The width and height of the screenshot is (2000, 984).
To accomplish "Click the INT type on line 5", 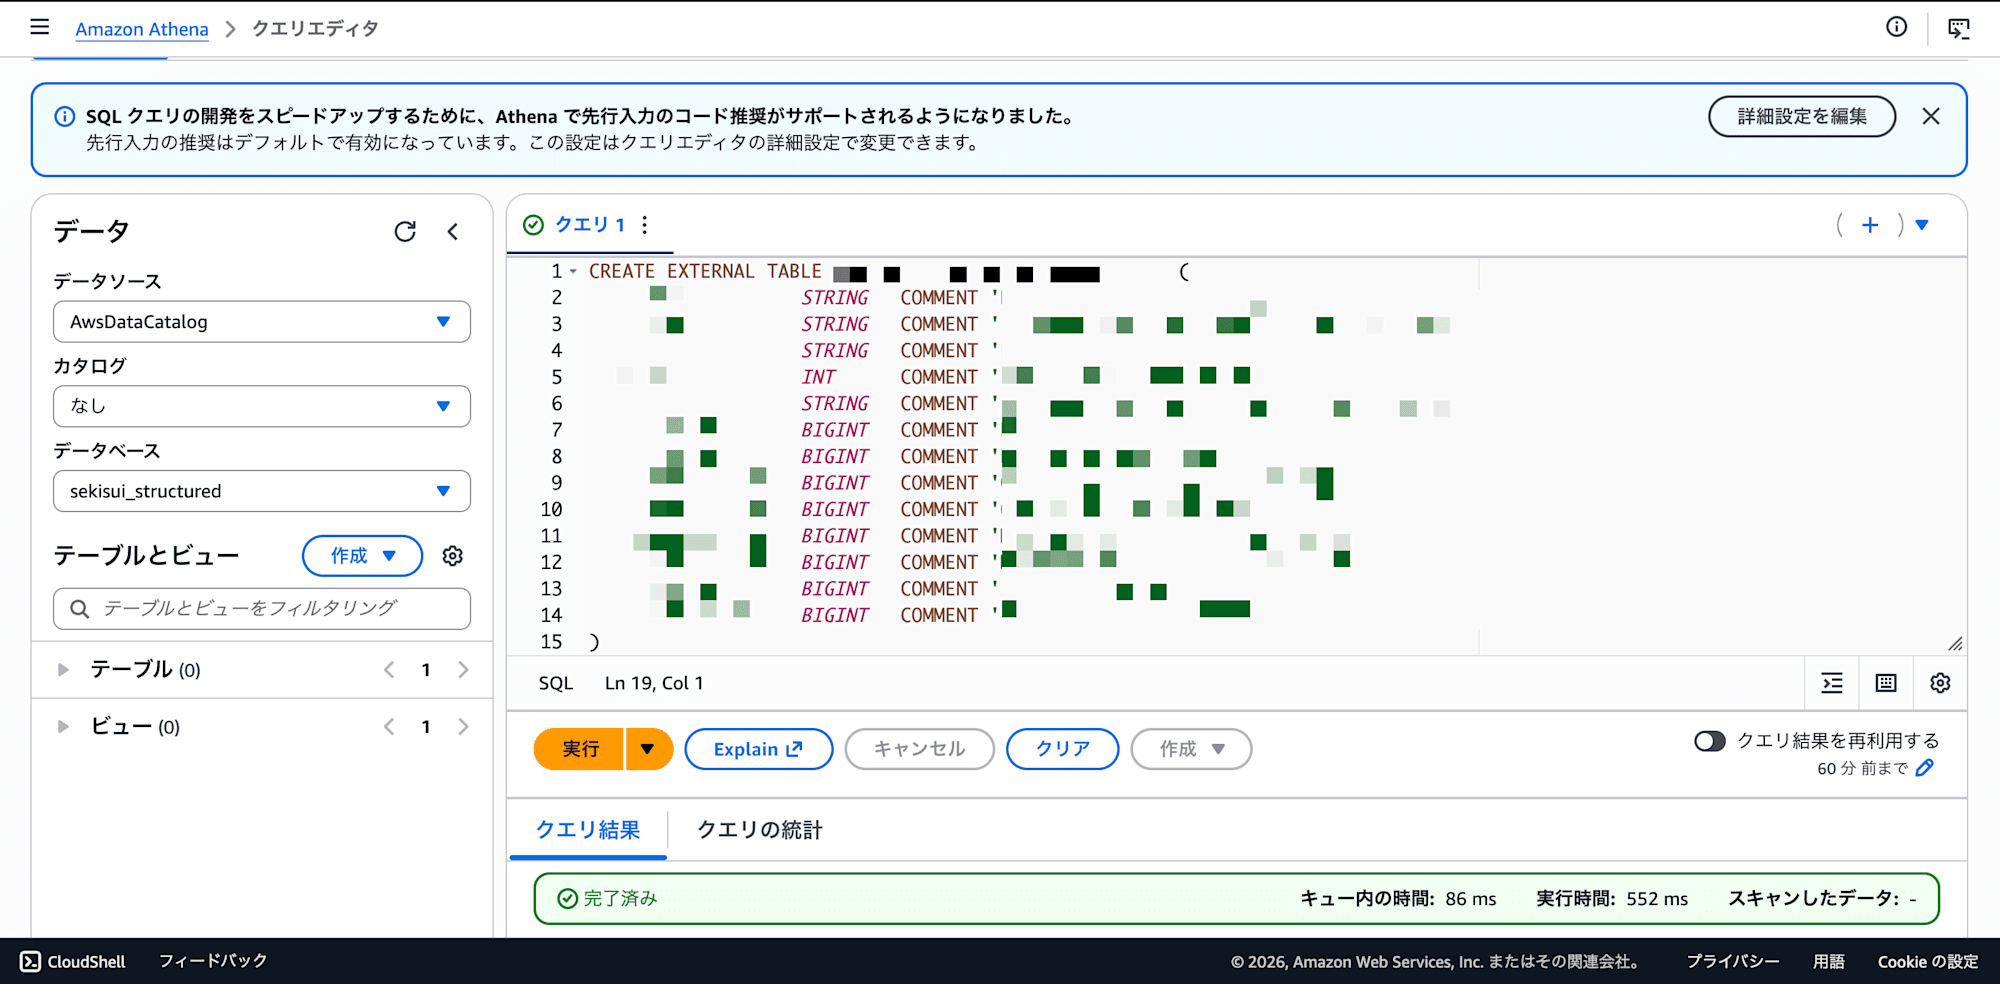I will [818, 377].
